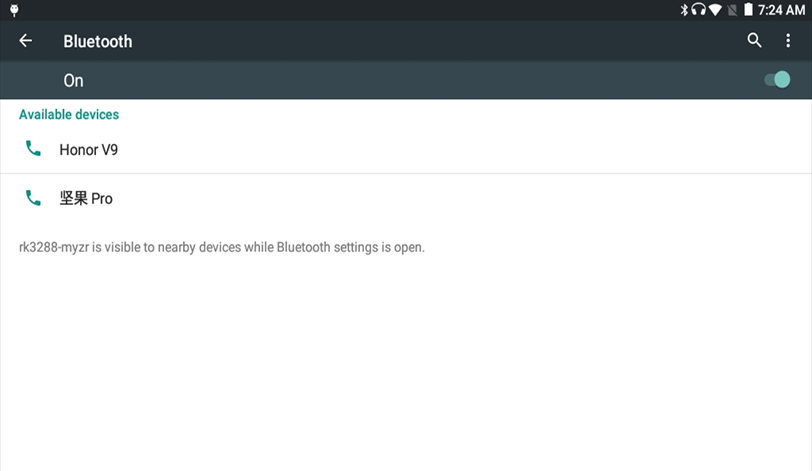Tap the Wi-Fi status bar icon
The height and width of the screenshot is (471, 812).
[x=715, y=10]
